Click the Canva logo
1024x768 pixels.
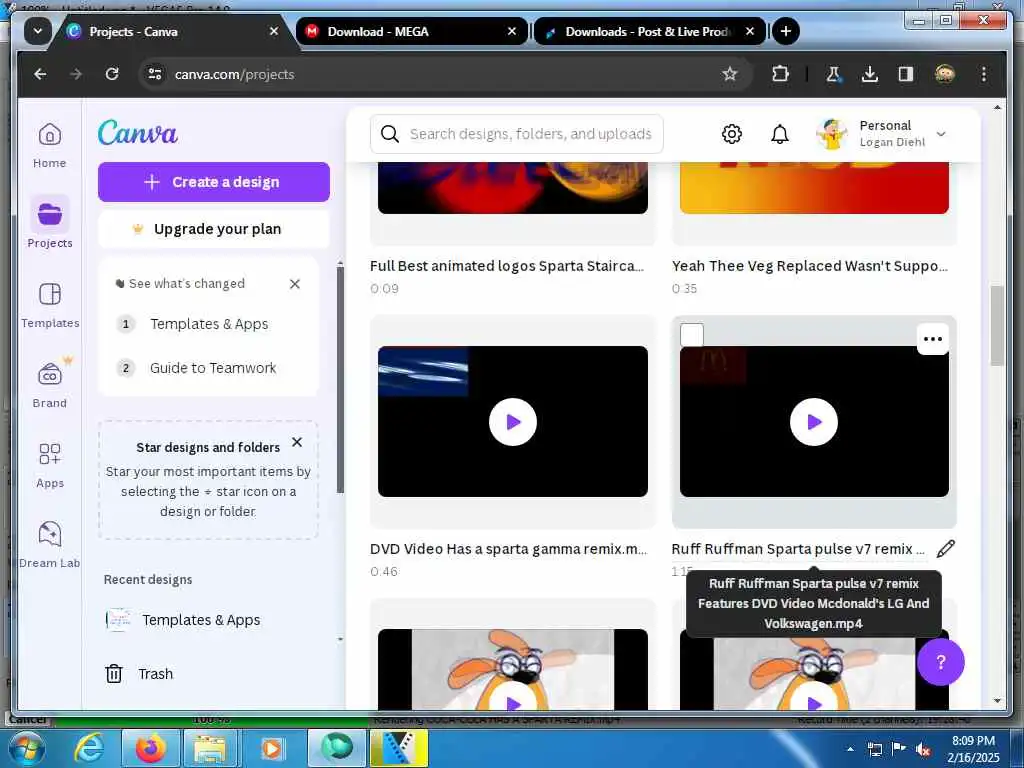point(138,133)
